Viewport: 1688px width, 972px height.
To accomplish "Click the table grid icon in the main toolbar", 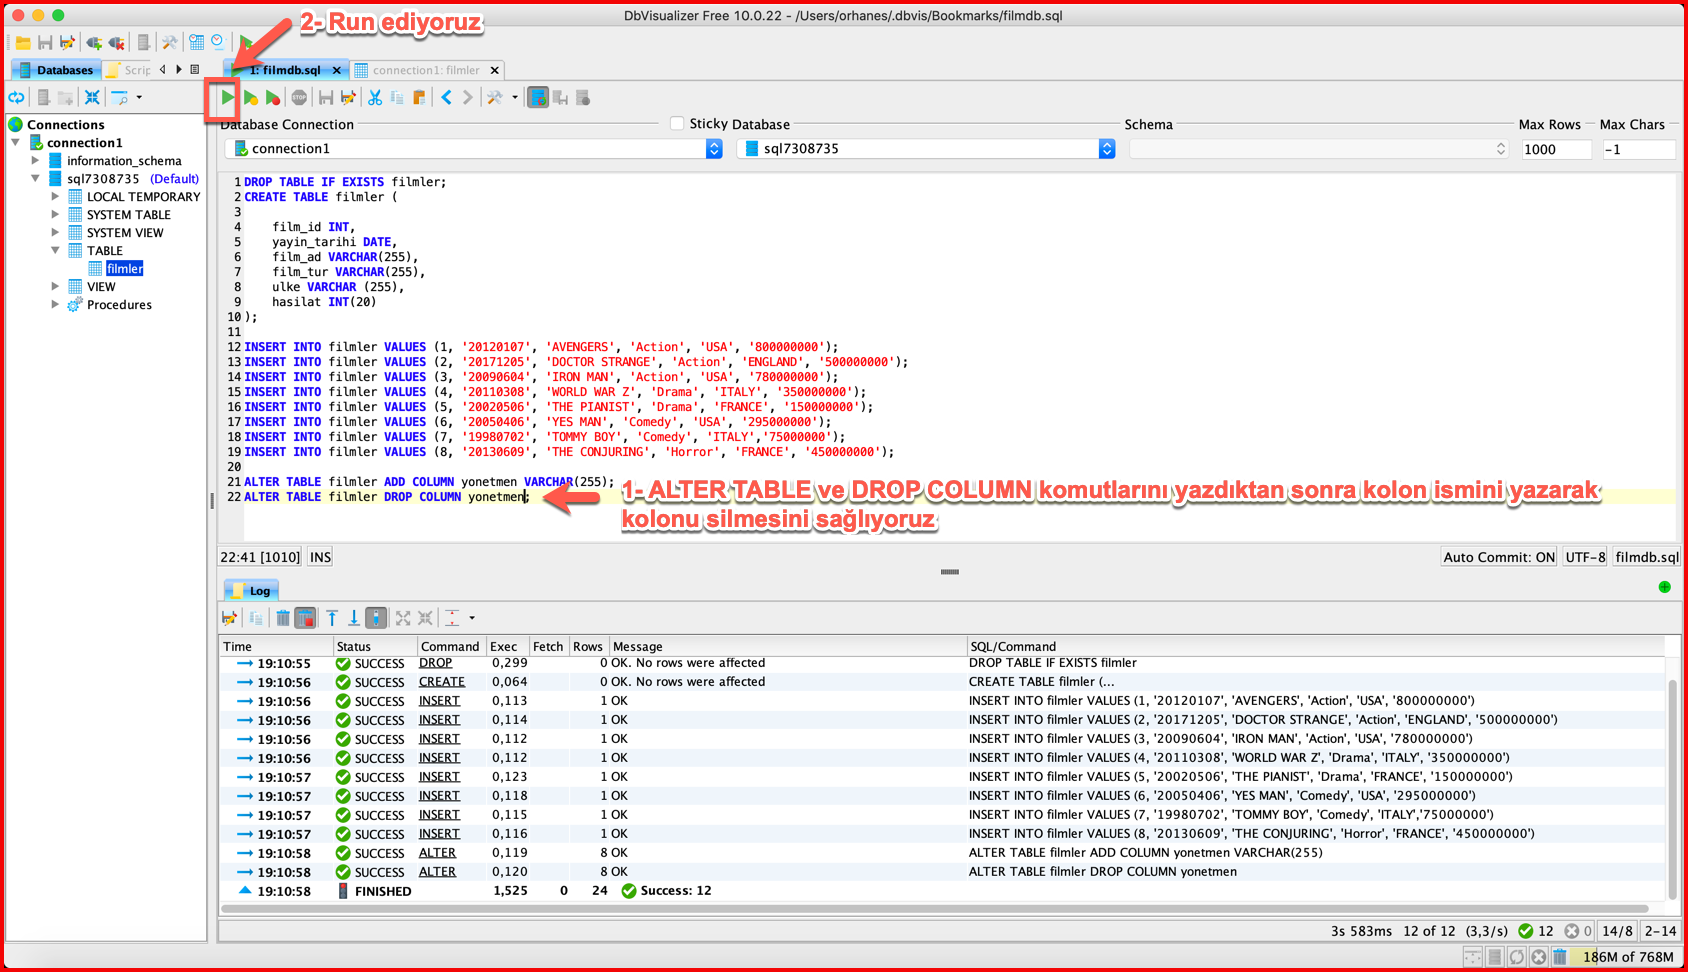I will (196, 43).
